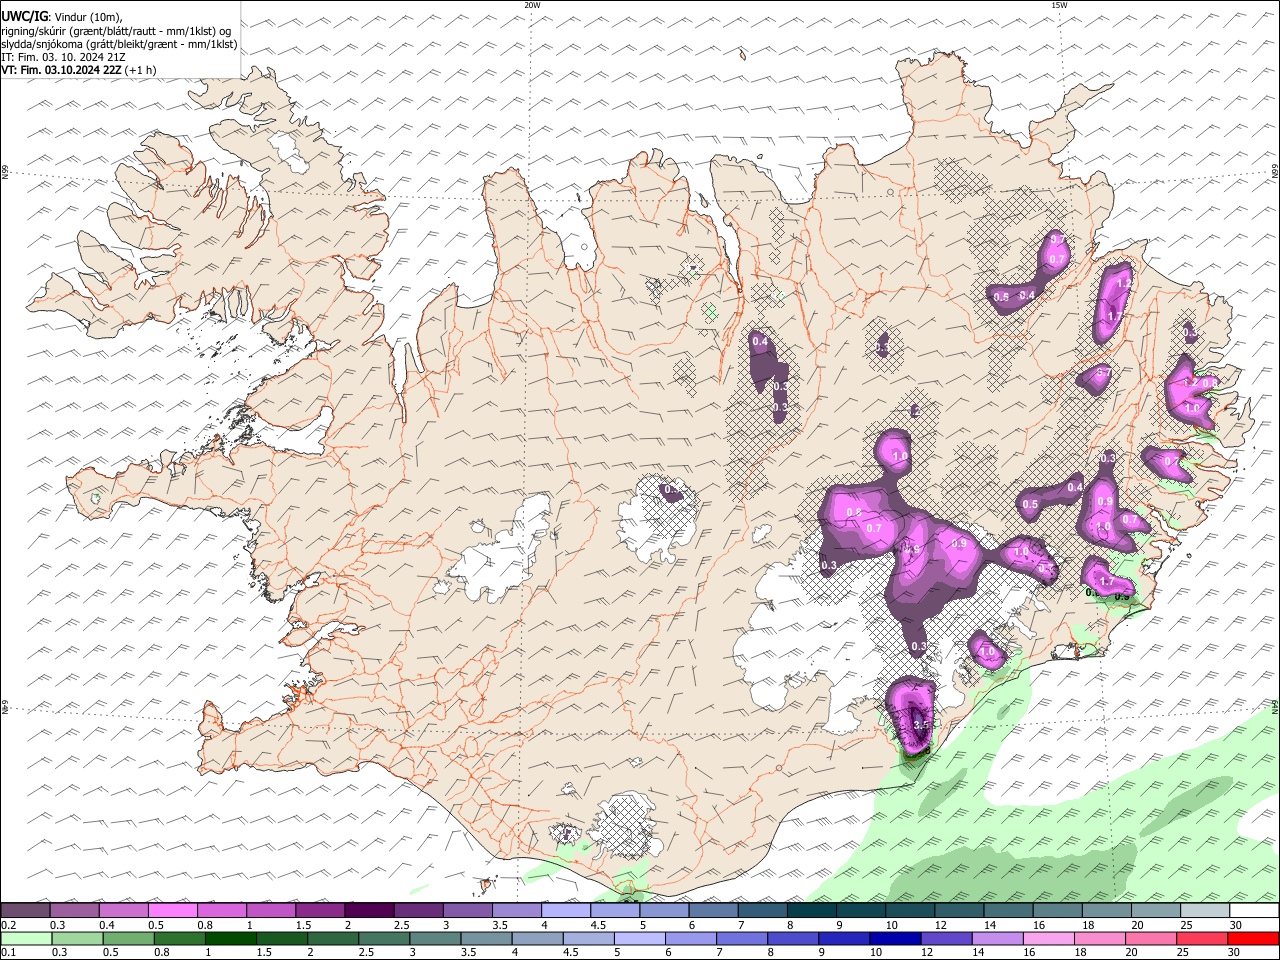Image resolution: width=1280 pixels, height=960 pixels.
Task: Click the lavender 4 swatch in the upper legend row
Action: (567, 910)
